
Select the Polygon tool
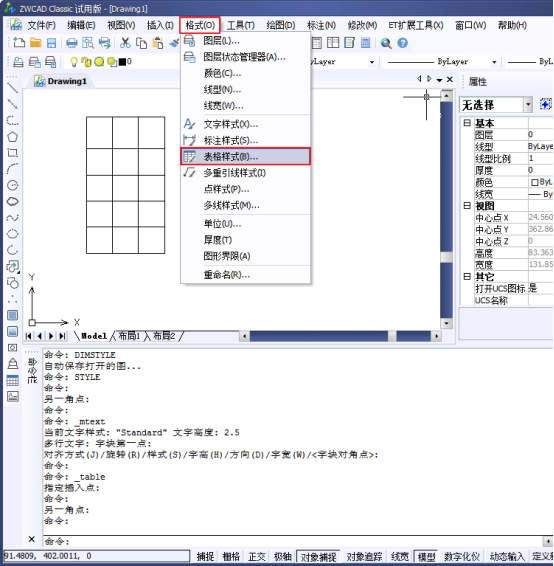point(12,137)
